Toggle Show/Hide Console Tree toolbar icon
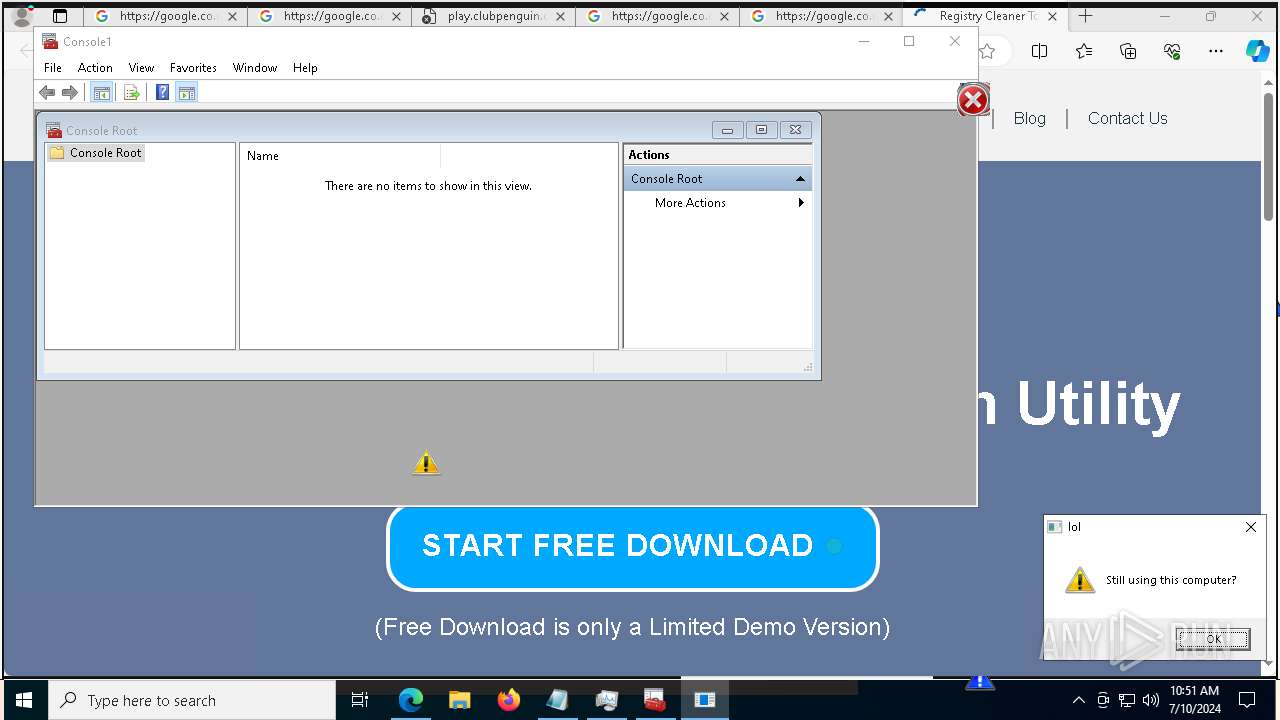Screen dimensions: 1280x720 [101, 93]
